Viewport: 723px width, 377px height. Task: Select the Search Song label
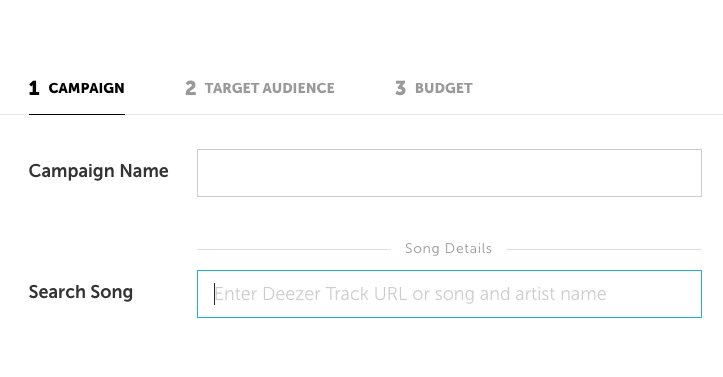coord(81,292)
